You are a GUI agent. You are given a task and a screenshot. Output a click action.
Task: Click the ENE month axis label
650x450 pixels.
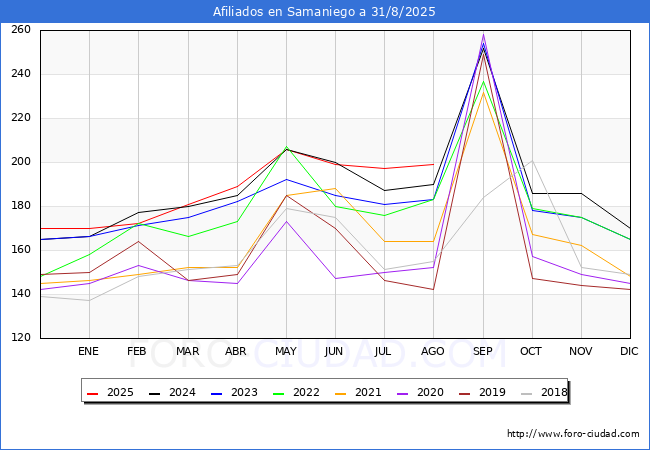pyautogui.click(x=89, y=352)
